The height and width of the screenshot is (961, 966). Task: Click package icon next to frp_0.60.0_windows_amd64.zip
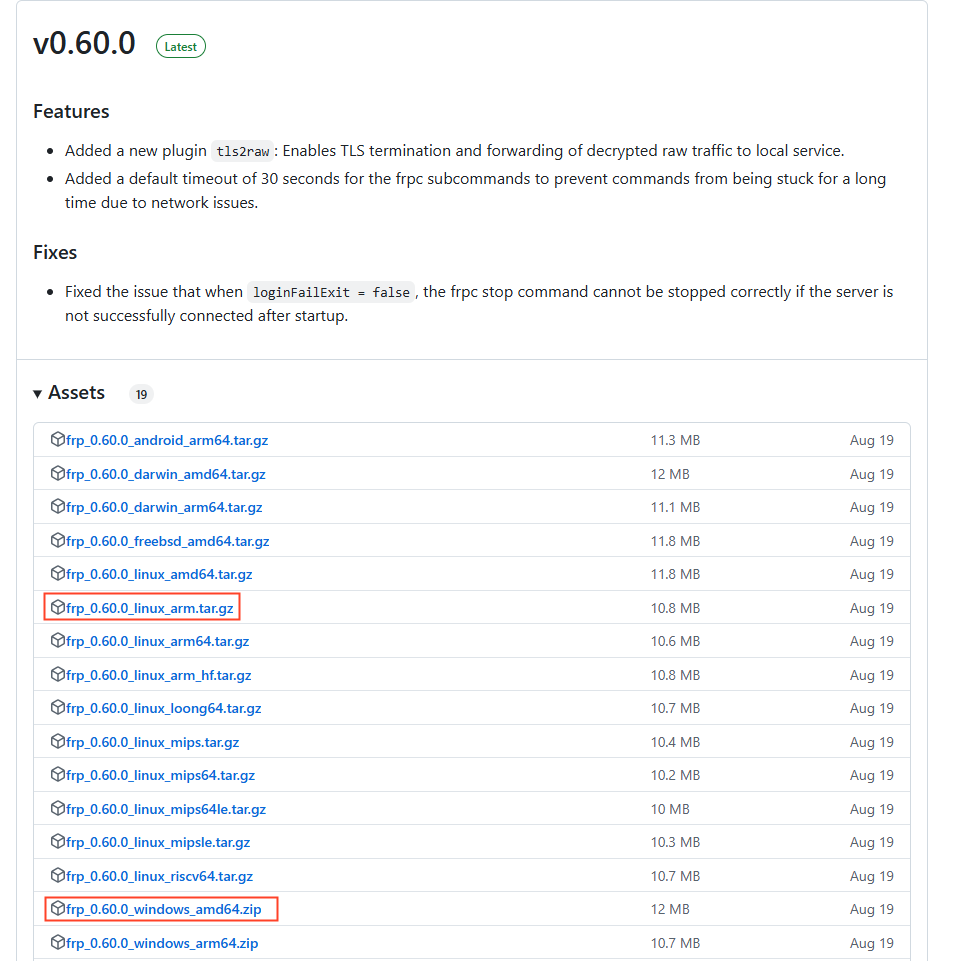click(x=58, y=909)
